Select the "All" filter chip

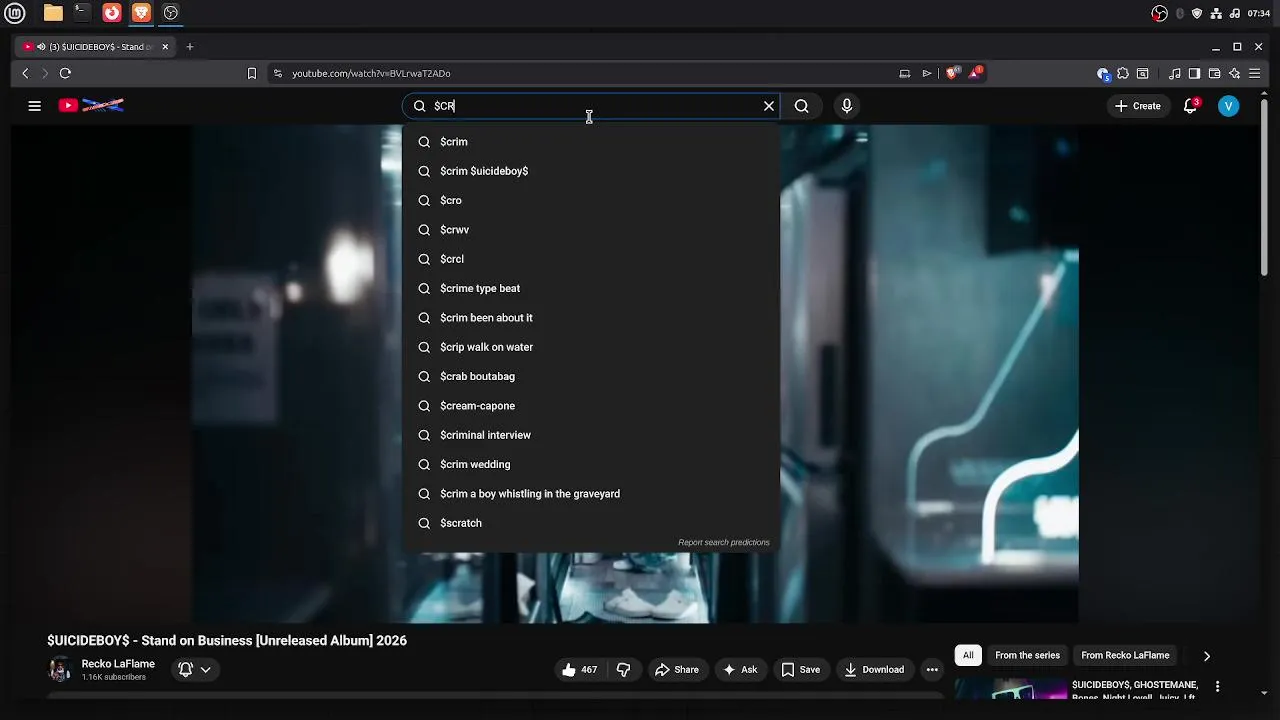click(968, 656)
